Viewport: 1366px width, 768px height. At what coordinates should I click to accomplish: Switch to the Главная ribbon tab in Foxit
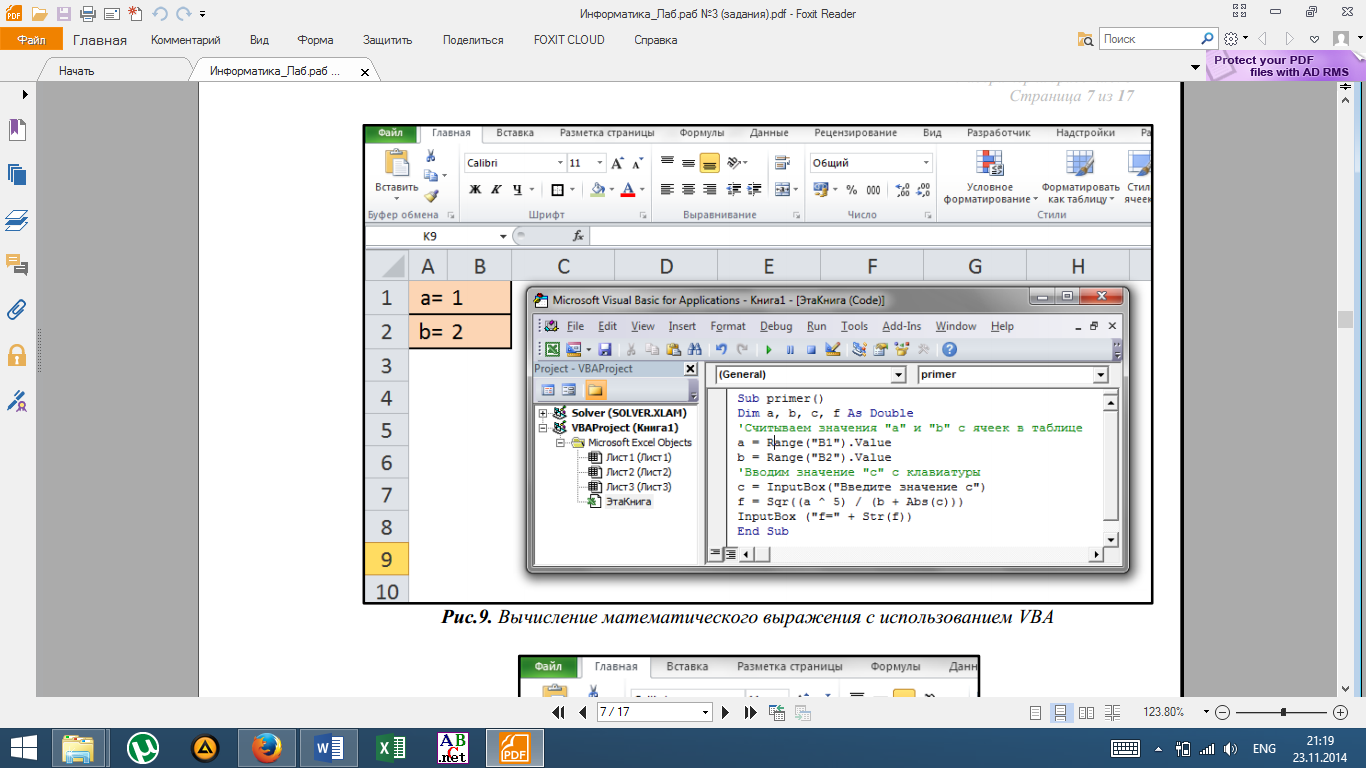pos(99,40)
